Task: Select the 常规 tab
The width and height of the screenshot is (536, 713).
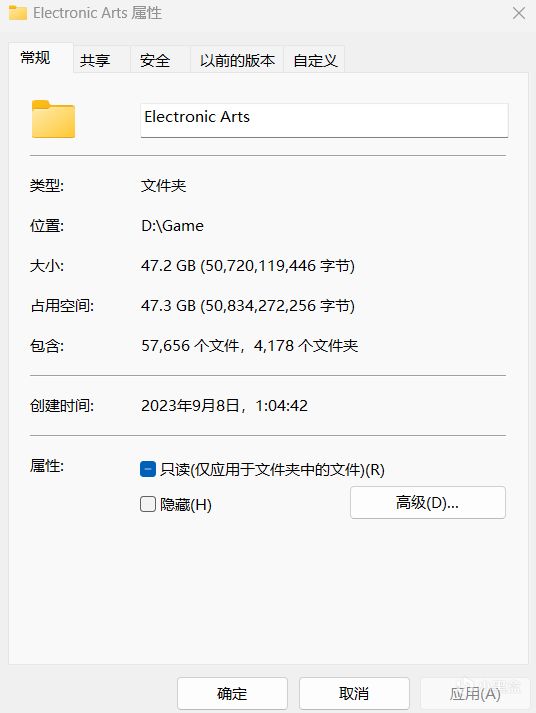Action: click(35, 58)
